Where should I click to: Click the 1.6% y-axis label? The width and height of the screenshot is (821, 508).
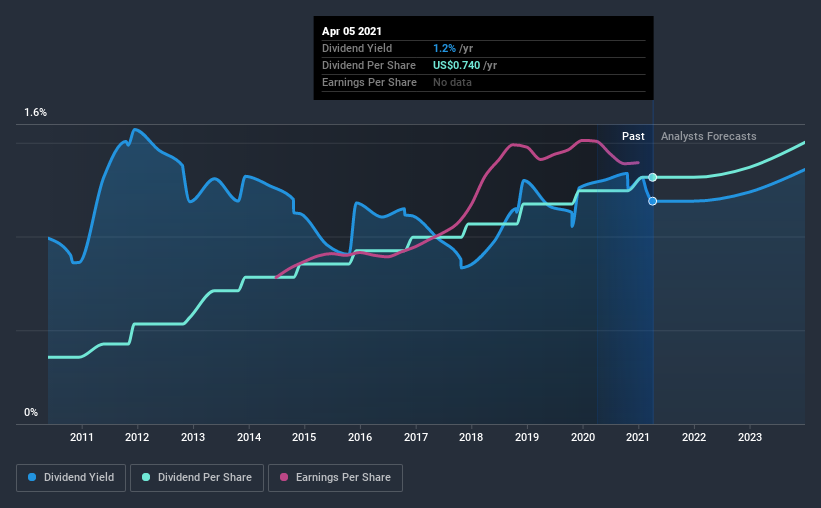[x=36, y=113]
